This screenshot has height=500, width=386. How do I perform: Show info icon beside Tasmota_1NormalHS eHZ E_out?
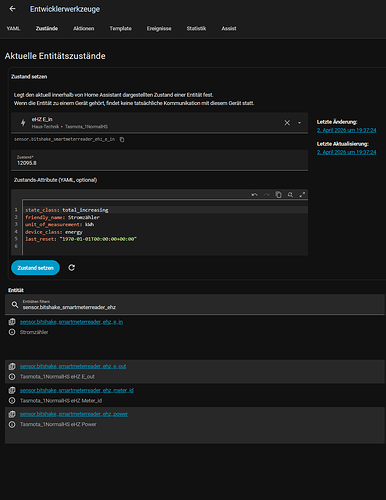(x=12, y=376)
